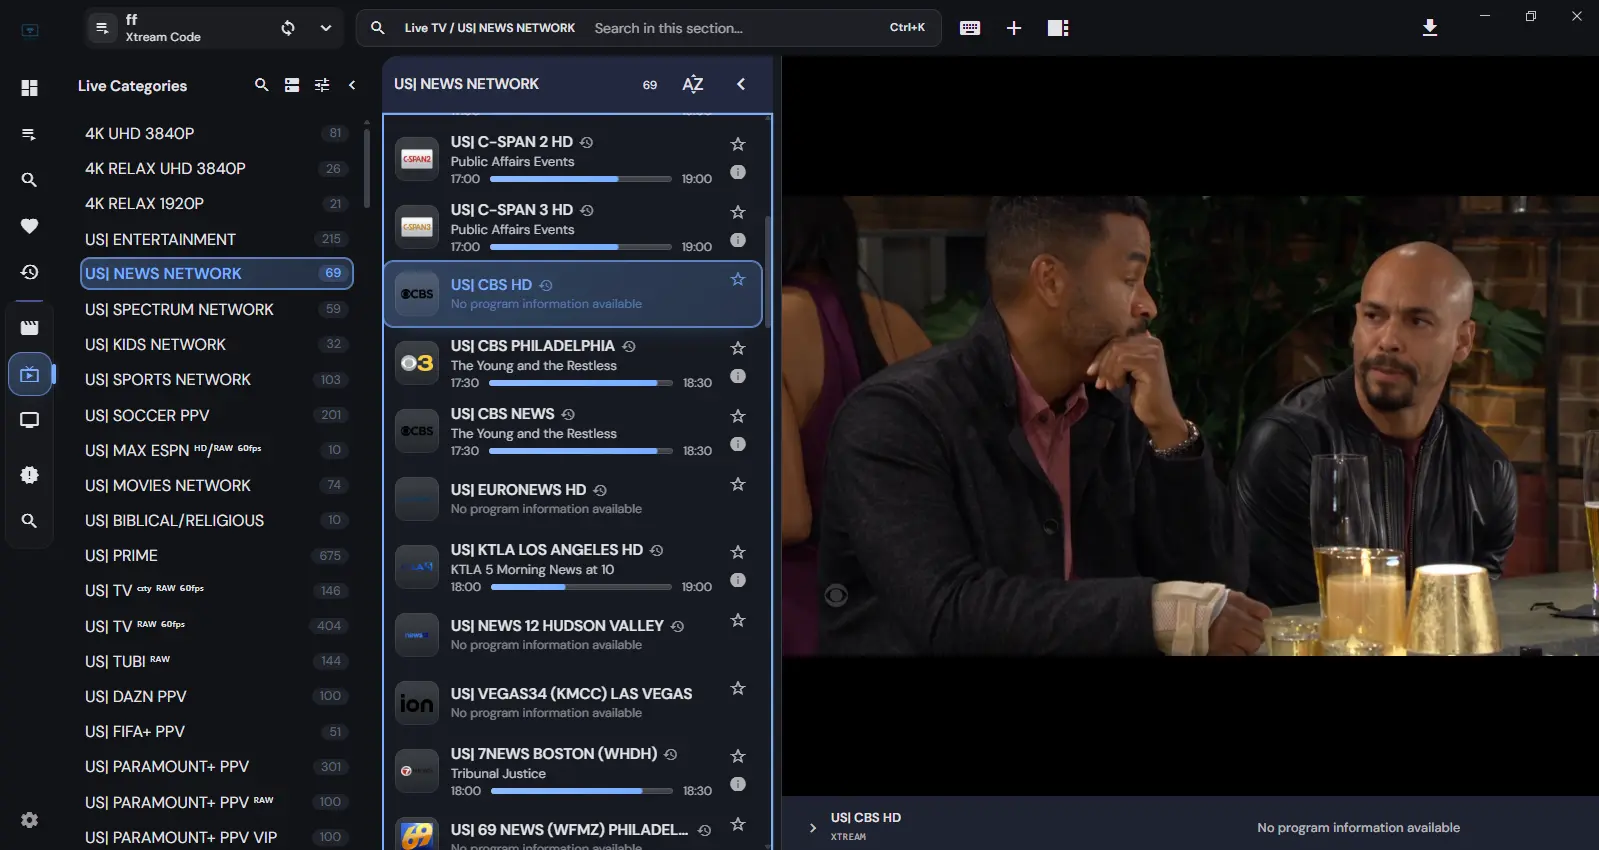The width and height of the screenshot is (1599, 850).
Task: Favorite the US| CBS HD channel
Action: pyautogui.click(x=738, y=279)
